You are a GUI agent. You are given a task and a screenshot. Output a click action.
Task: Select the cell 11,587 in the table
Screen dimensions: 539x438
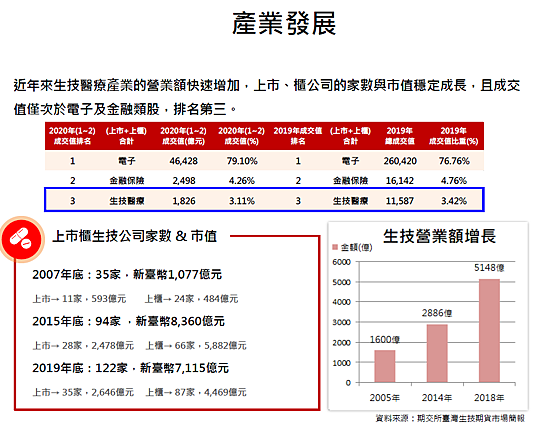click(400, 201)
